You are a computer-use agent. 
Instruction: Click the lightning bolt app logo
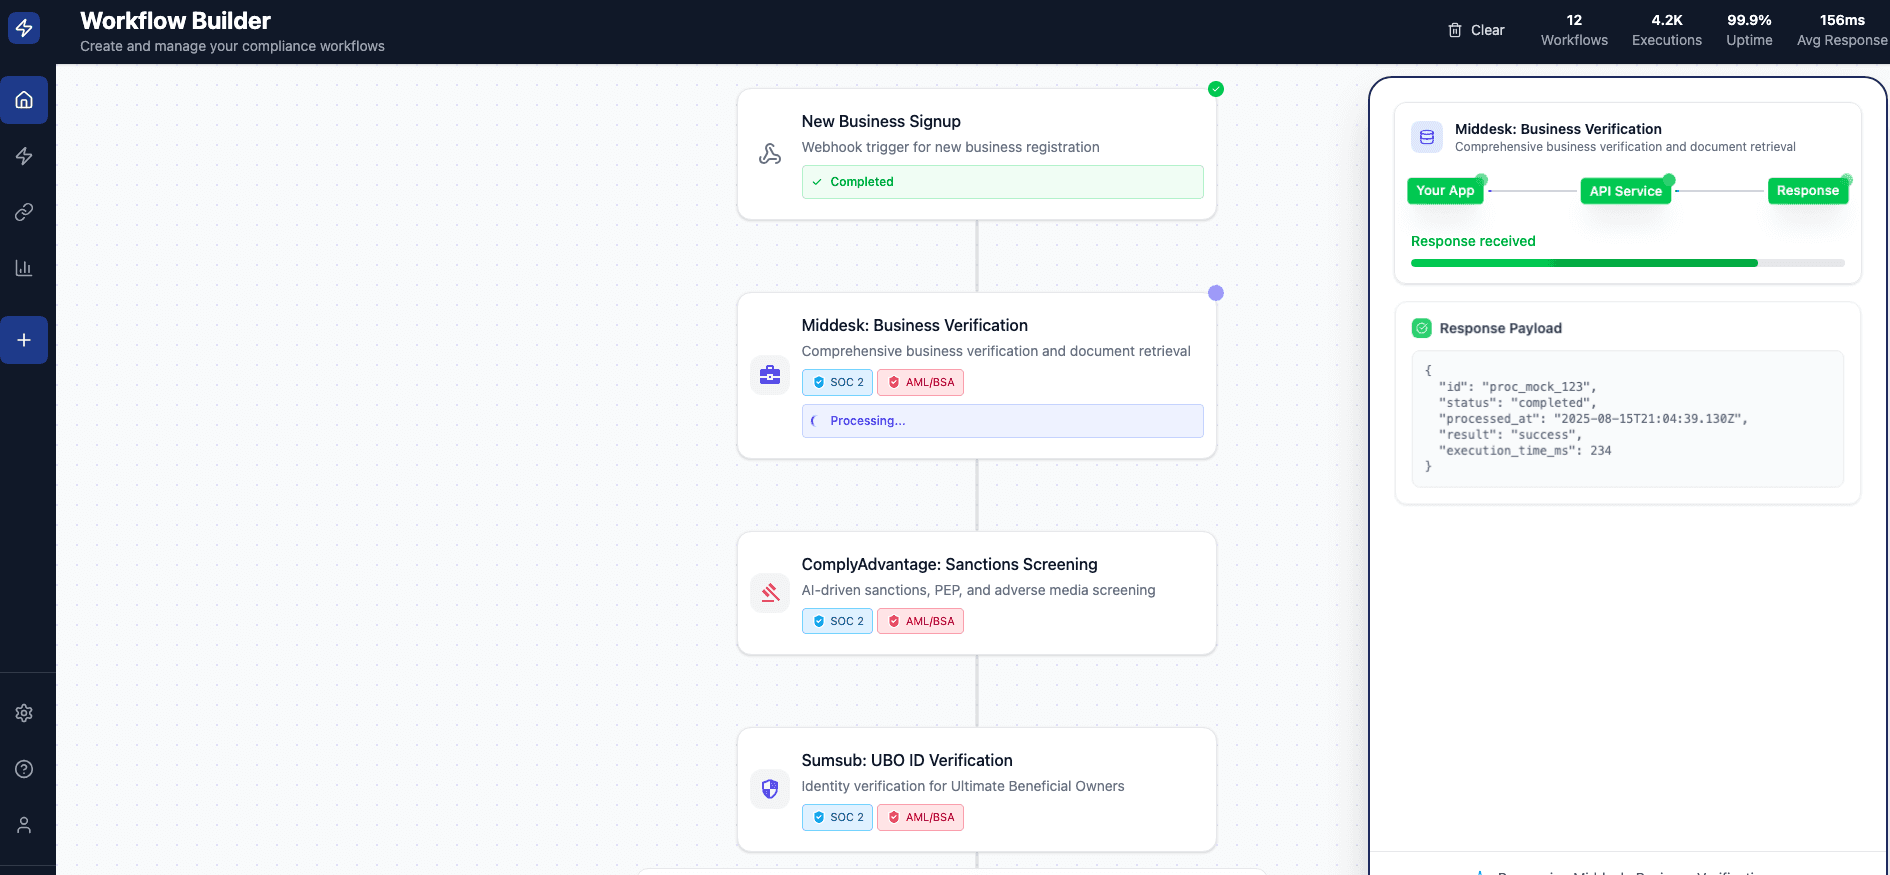pyautogui.click(x=24, y=28)
